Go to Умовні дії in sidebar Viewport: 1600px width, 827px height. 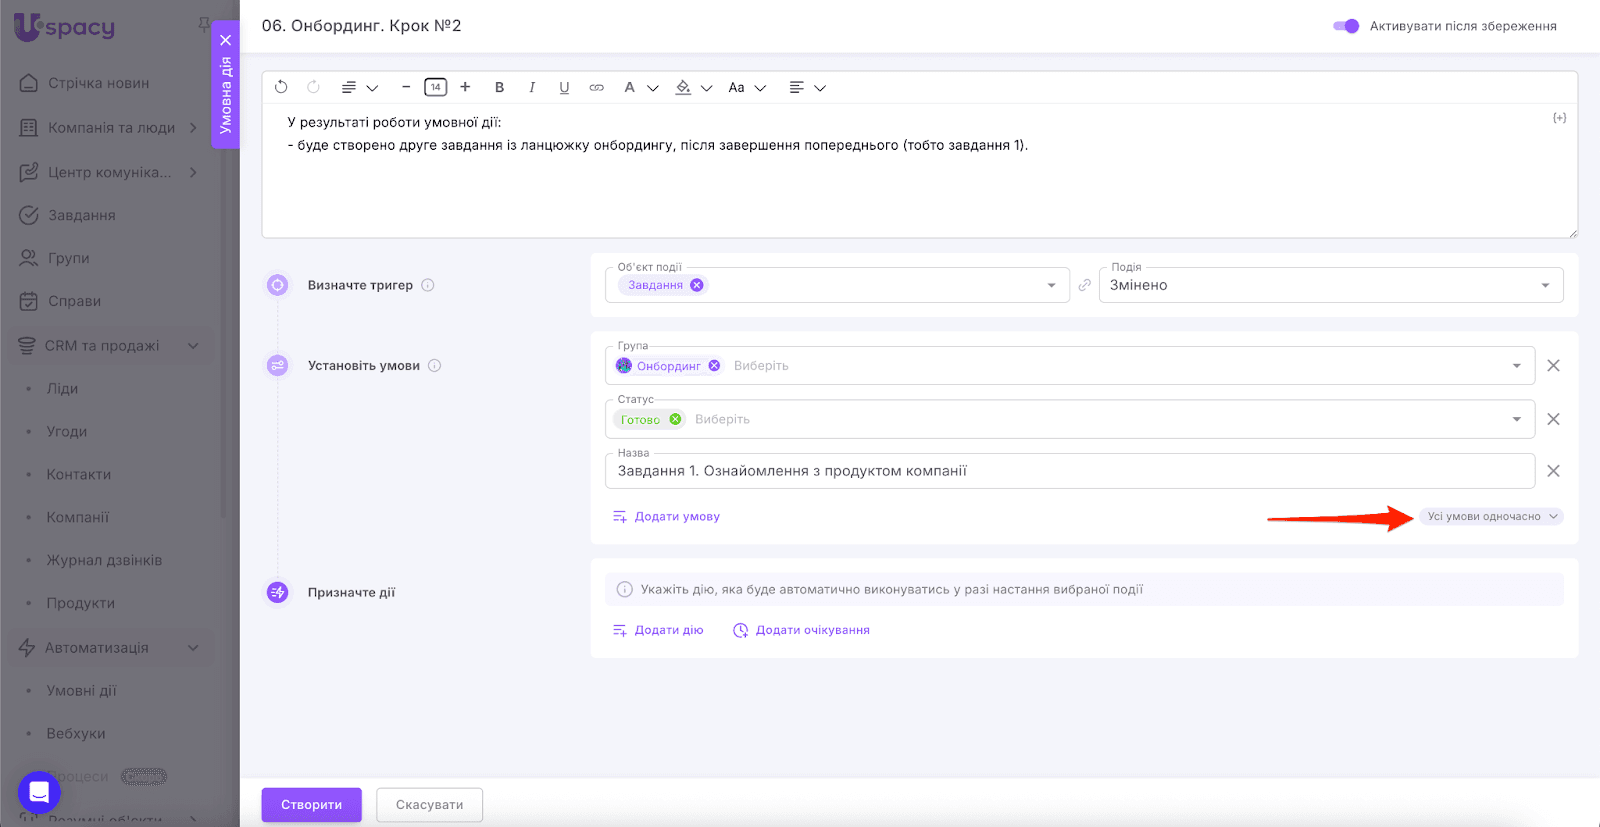point(81,690)
